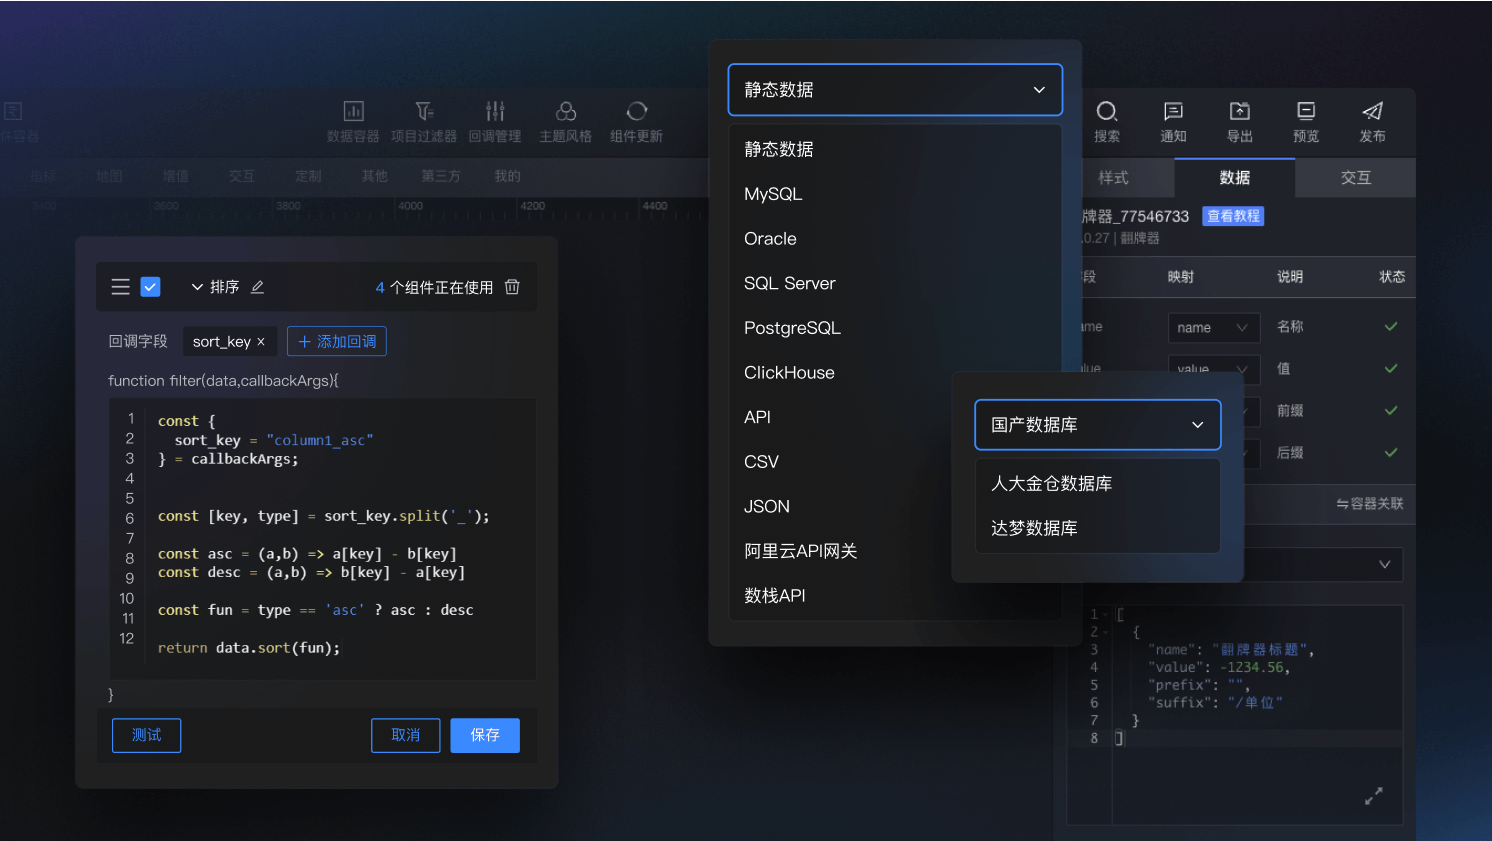Open the dropdown above the JSON editor
1492x841 pixels.
pos(1323,565)
